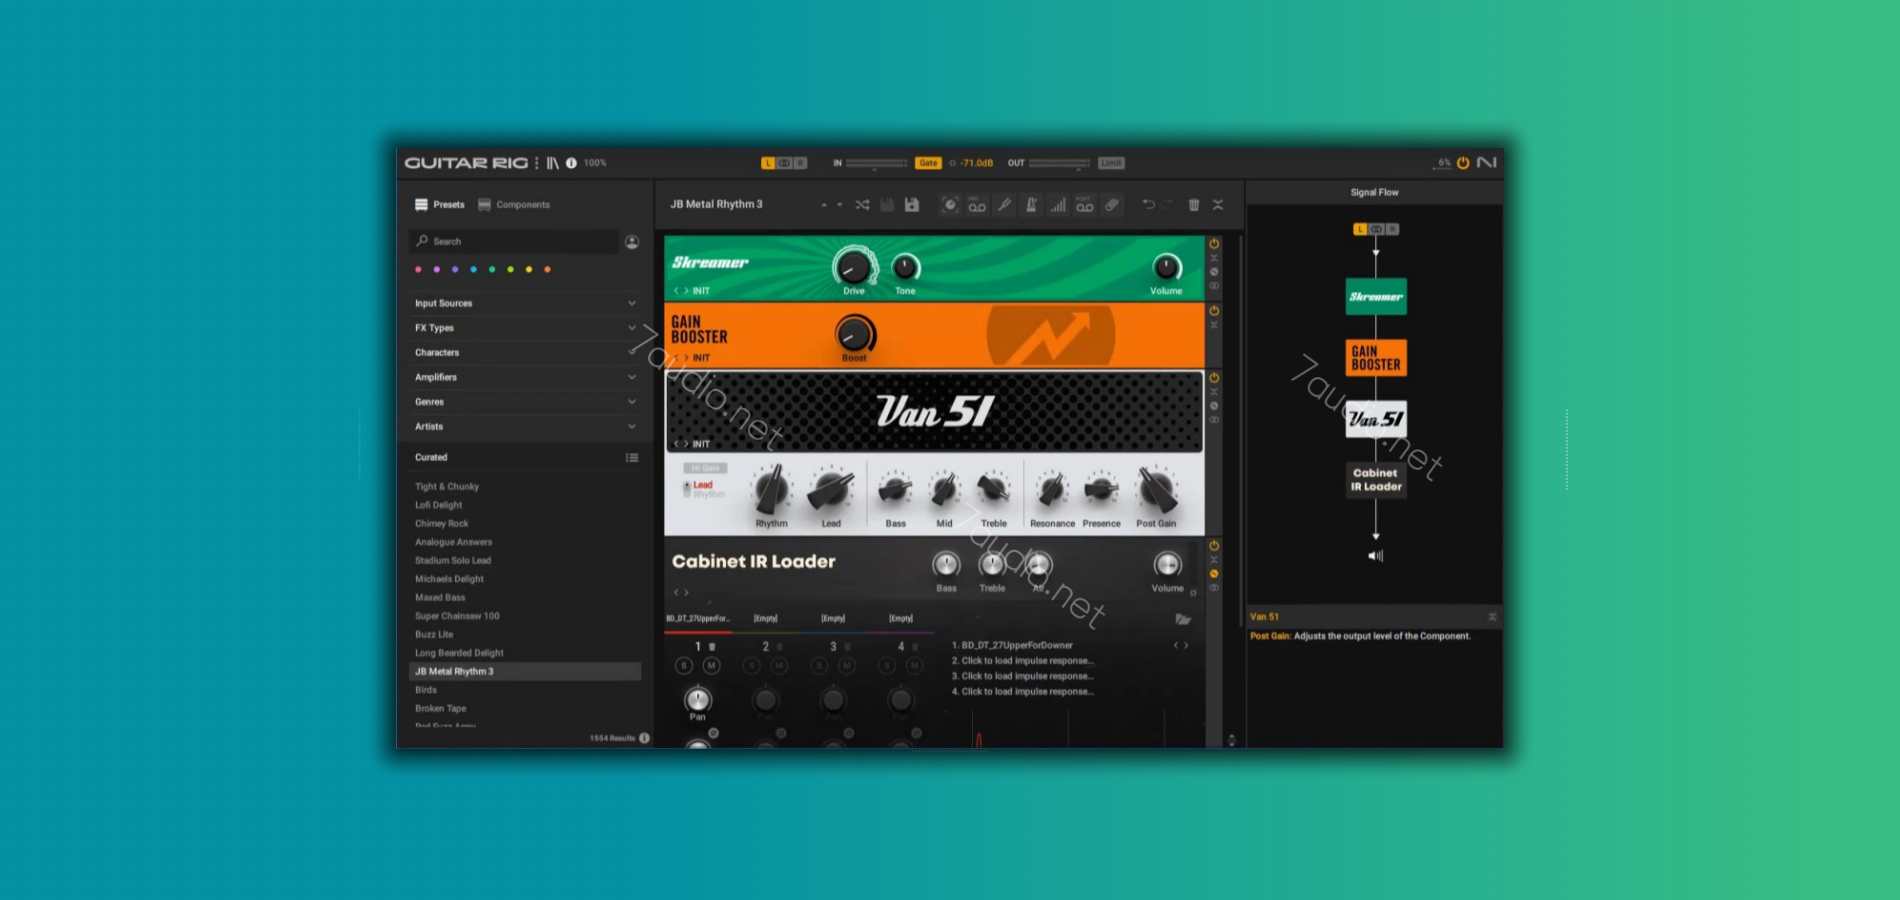
Task: Select the second [Empty] IR slot tab
Action: [833, 619]
